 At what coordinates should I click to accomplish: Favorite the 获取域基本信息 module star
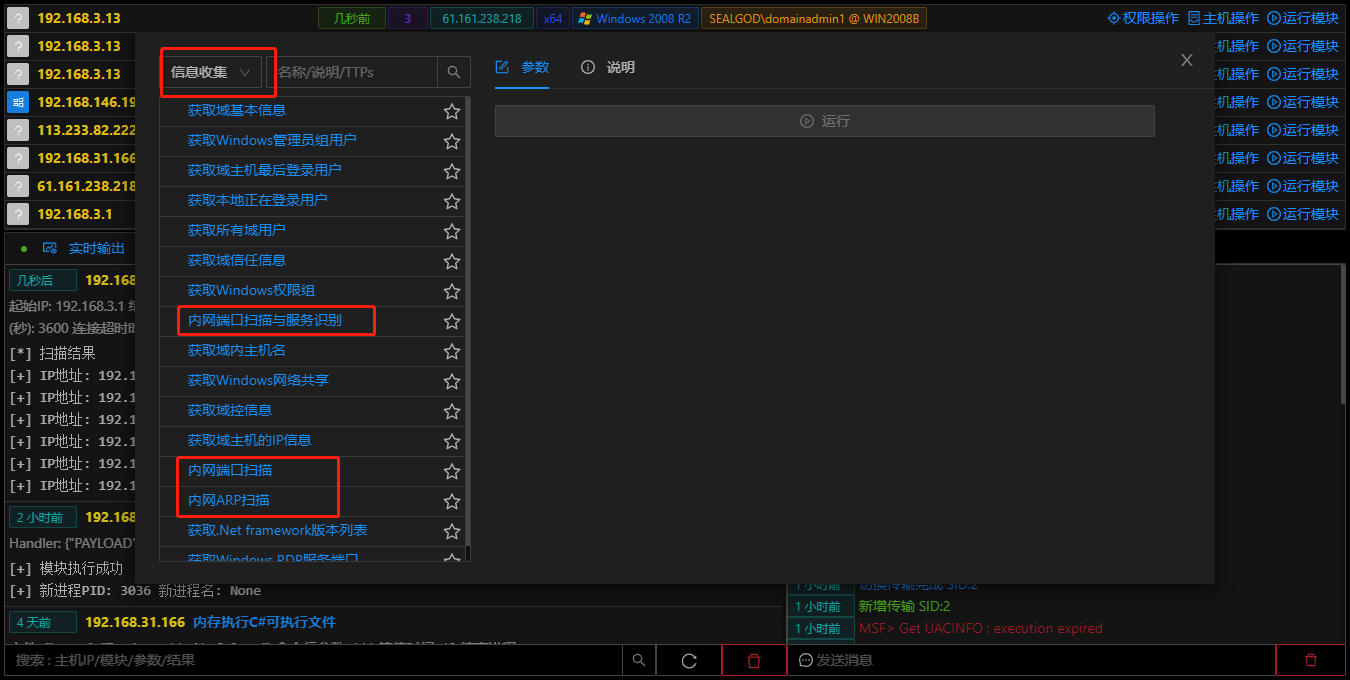452,112
